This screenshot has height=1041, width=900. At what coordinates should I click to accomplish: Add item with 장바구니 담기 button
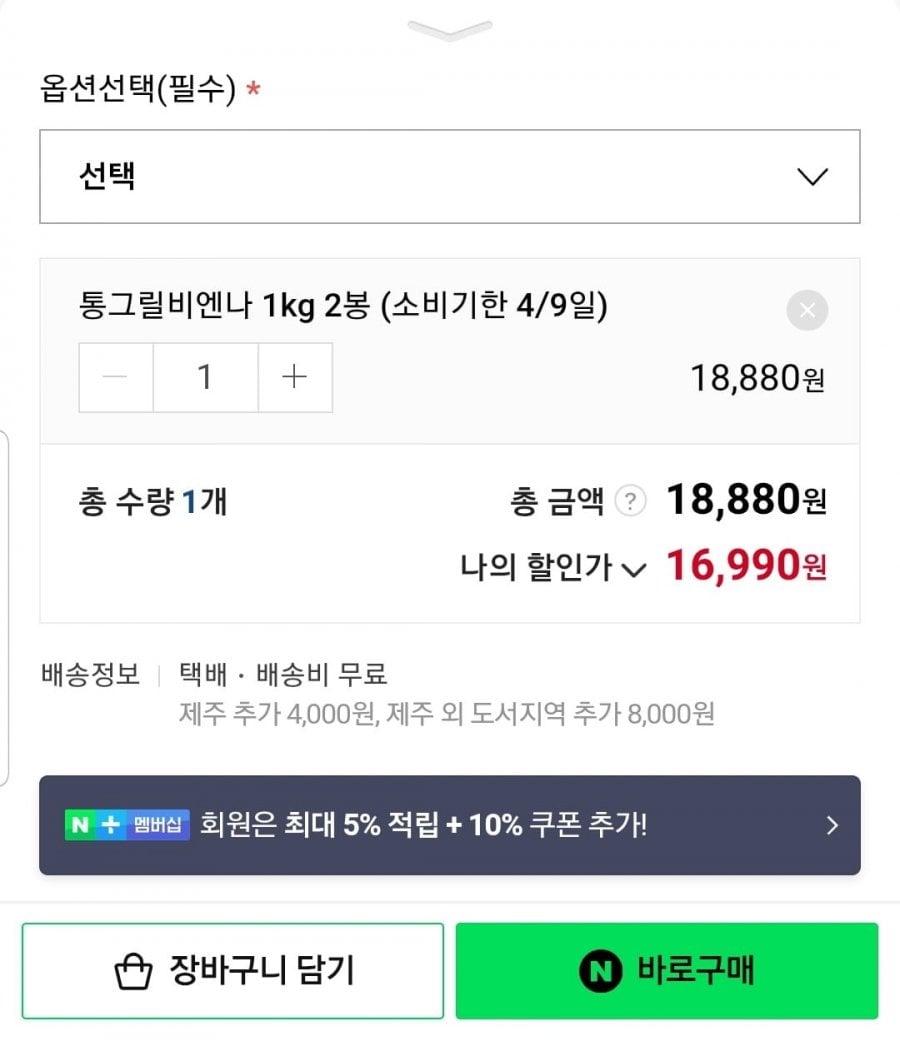click(x=233, y=970)
